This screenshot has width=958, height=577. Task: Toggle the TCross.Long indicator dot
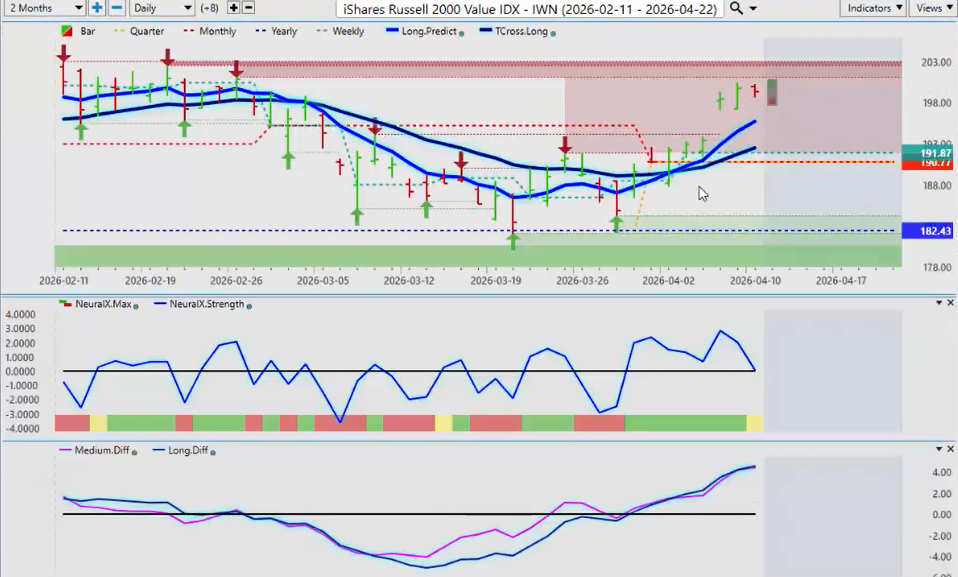pyautogui.click(x=554, y=33)
